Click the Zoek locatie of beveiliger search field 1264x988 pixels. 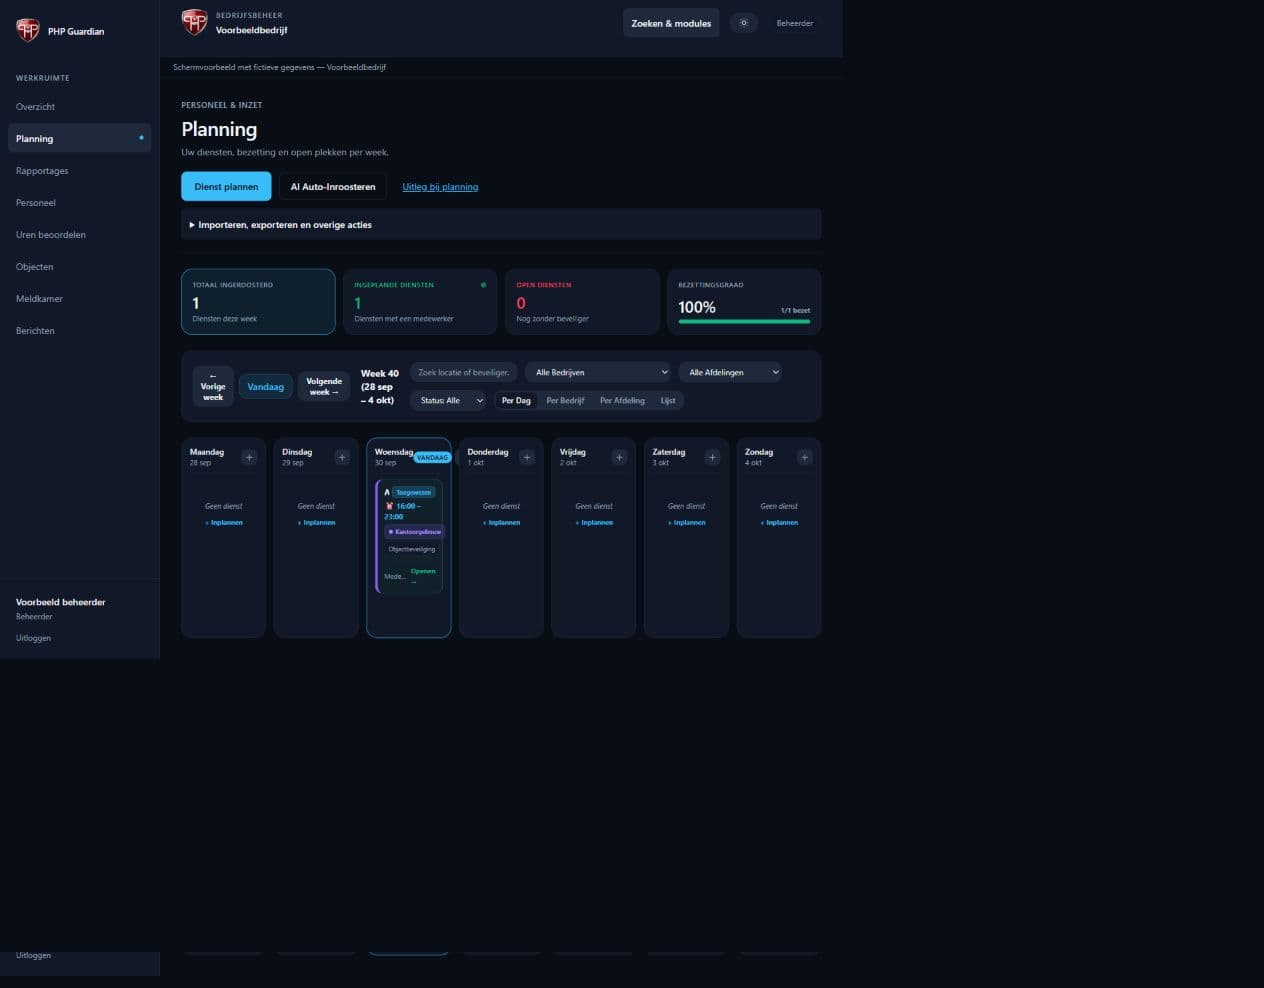[x=464, y=372]
